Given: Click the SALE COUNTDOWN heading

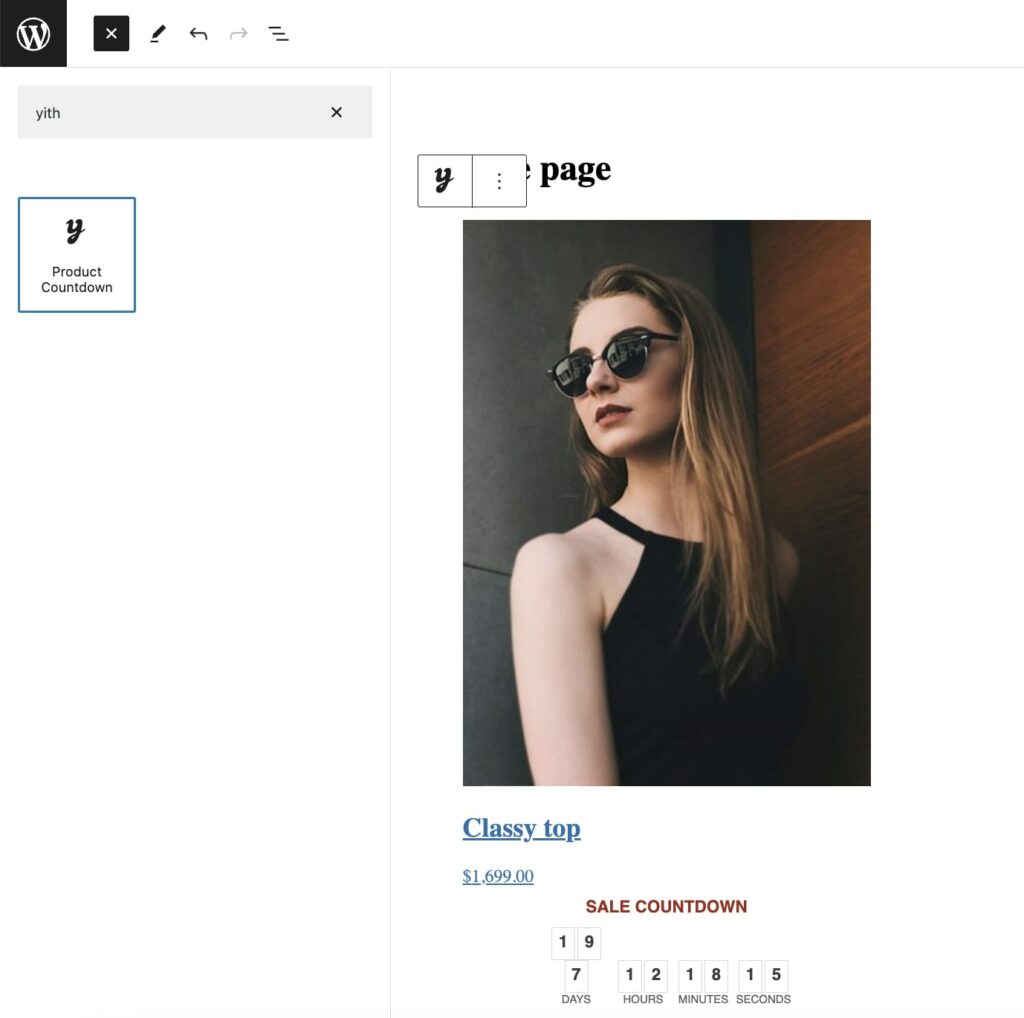Looking at the screenshot, I should pos(666,906).
